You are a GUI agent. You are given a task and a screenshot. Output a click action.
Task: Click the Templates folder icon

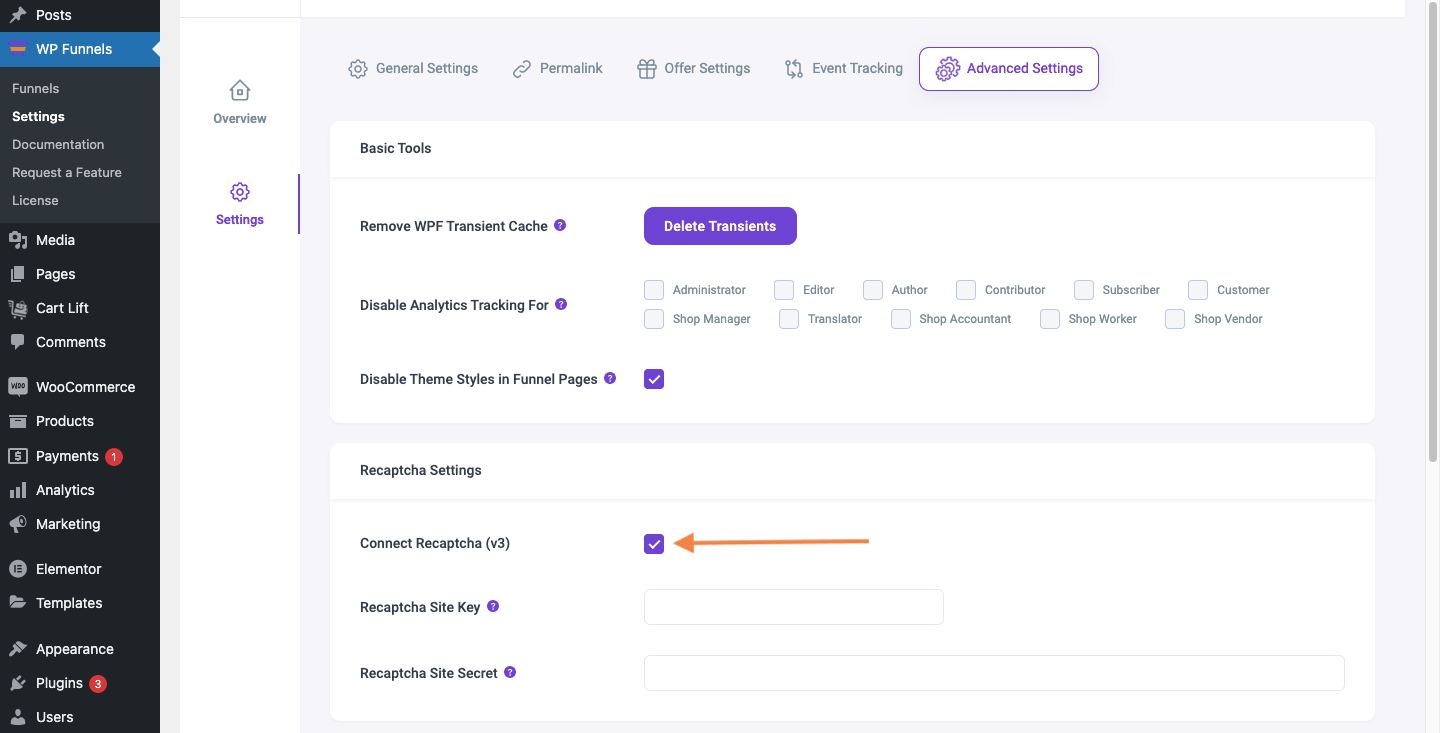click(18, 603)
